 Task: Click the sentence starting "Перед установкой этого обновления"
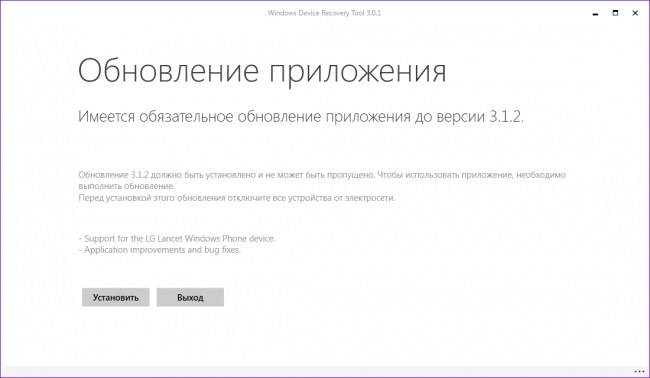(237, 198)
